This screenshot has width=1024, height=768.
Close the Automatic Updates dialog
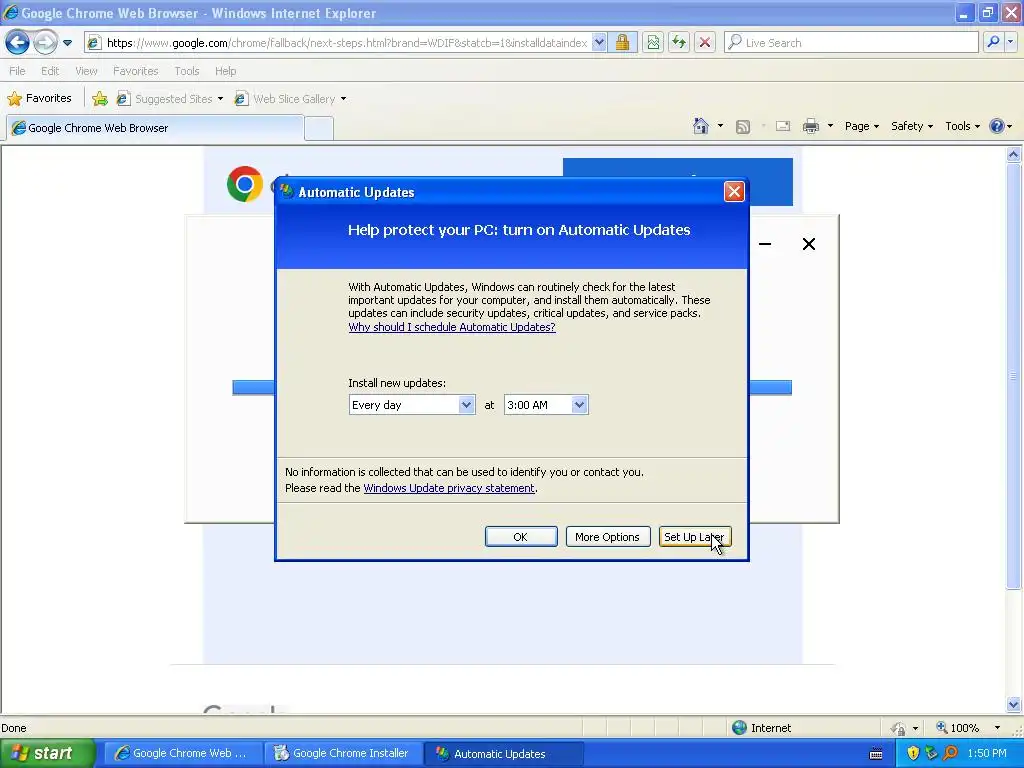coord(734,191)
